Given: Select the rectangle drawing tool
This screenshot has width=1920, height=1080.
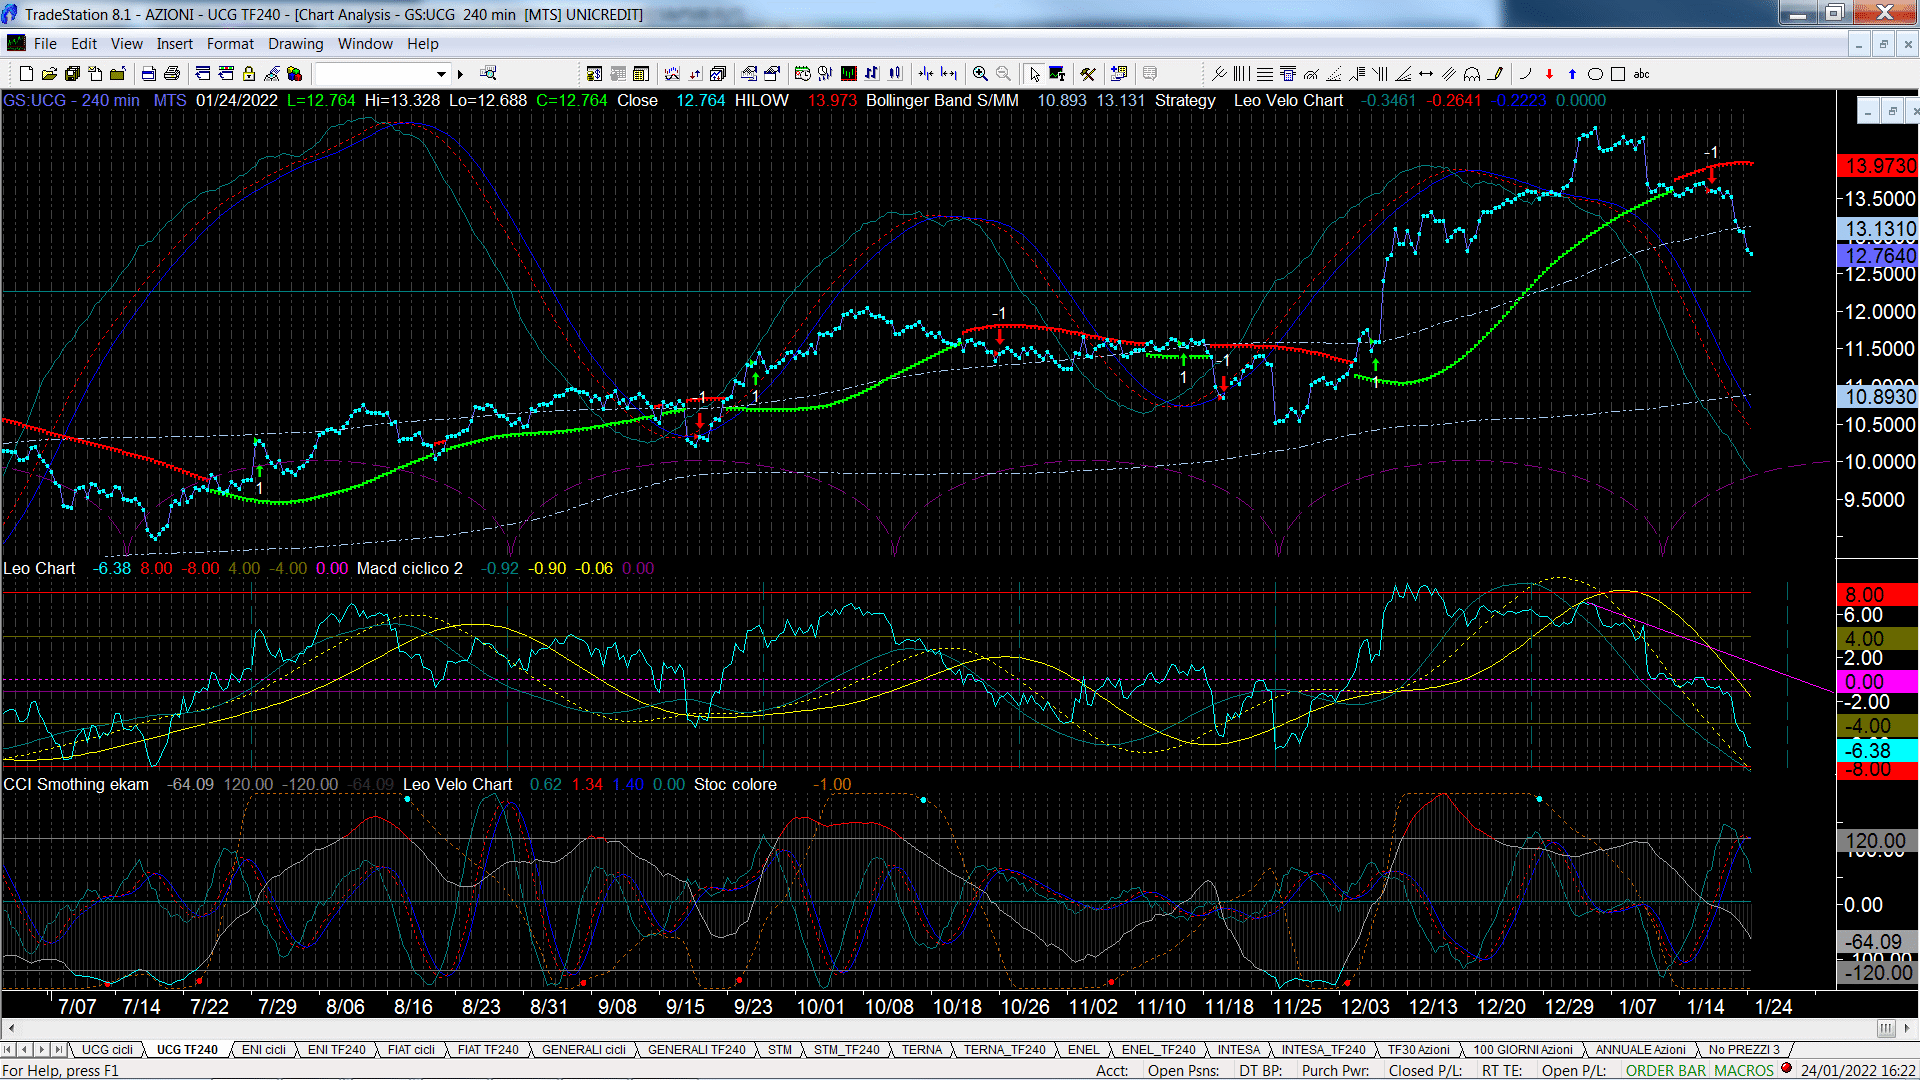Looking at the screenshot, I should pos(1618,74).
